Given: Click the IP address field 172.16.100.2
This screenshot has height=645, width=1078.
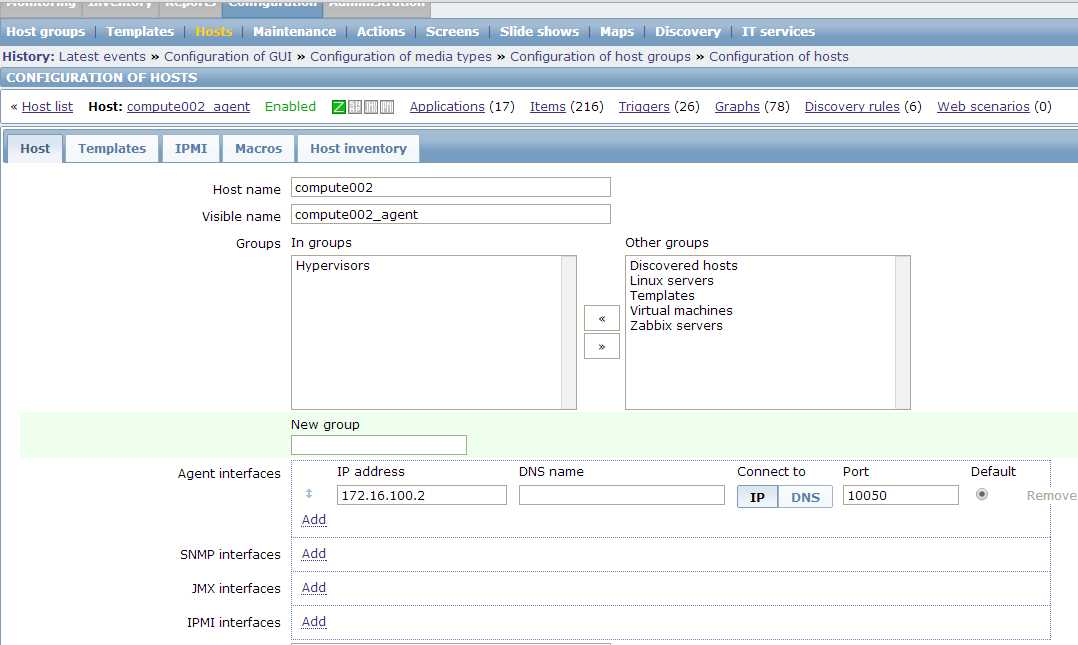Looking at the screenshot, I should coord(421,495).
